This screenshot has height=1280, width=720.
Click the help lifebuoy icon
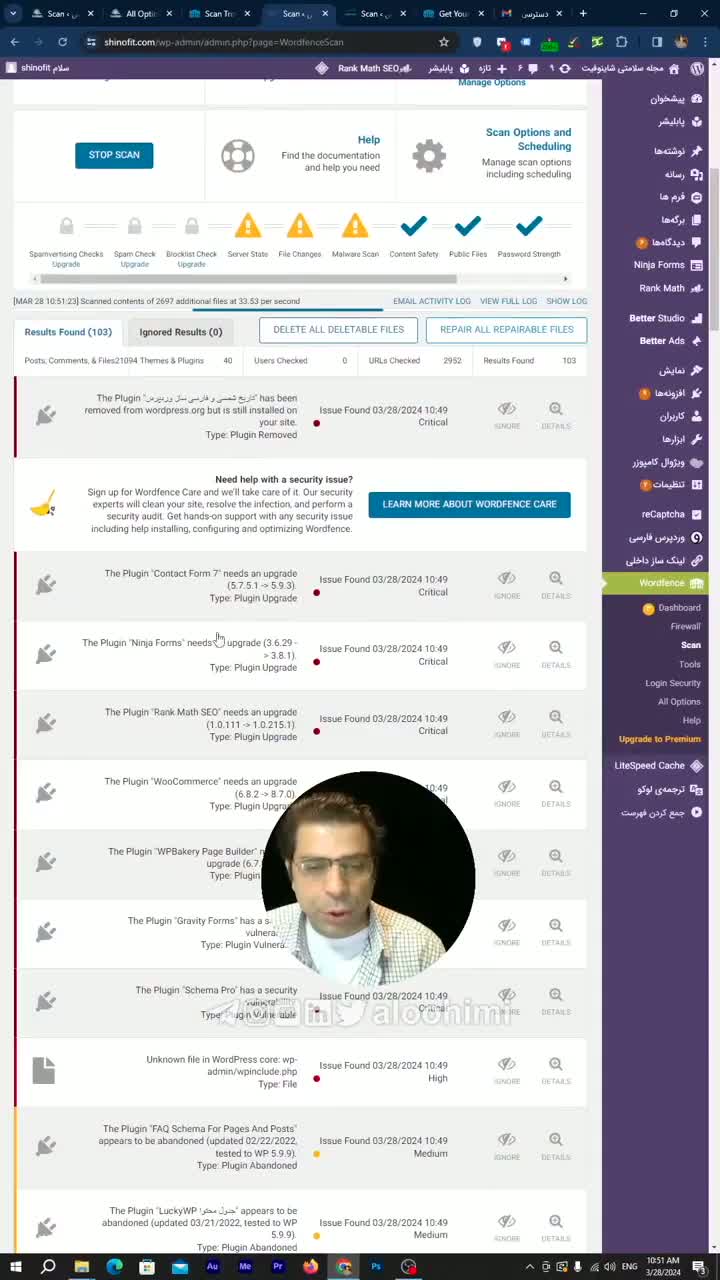pos(238,156)
